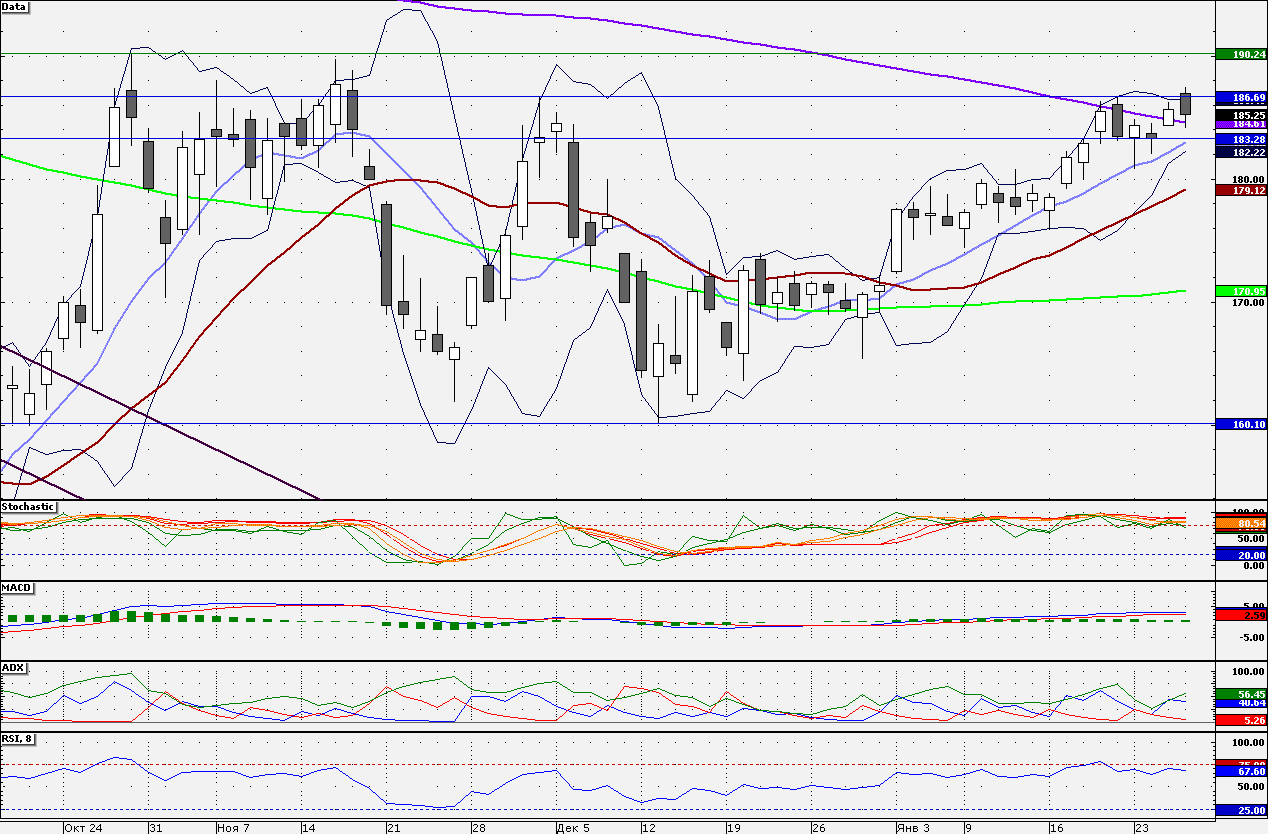Click the blue 20.00 Stochastic level tag

pos(1241,555)
